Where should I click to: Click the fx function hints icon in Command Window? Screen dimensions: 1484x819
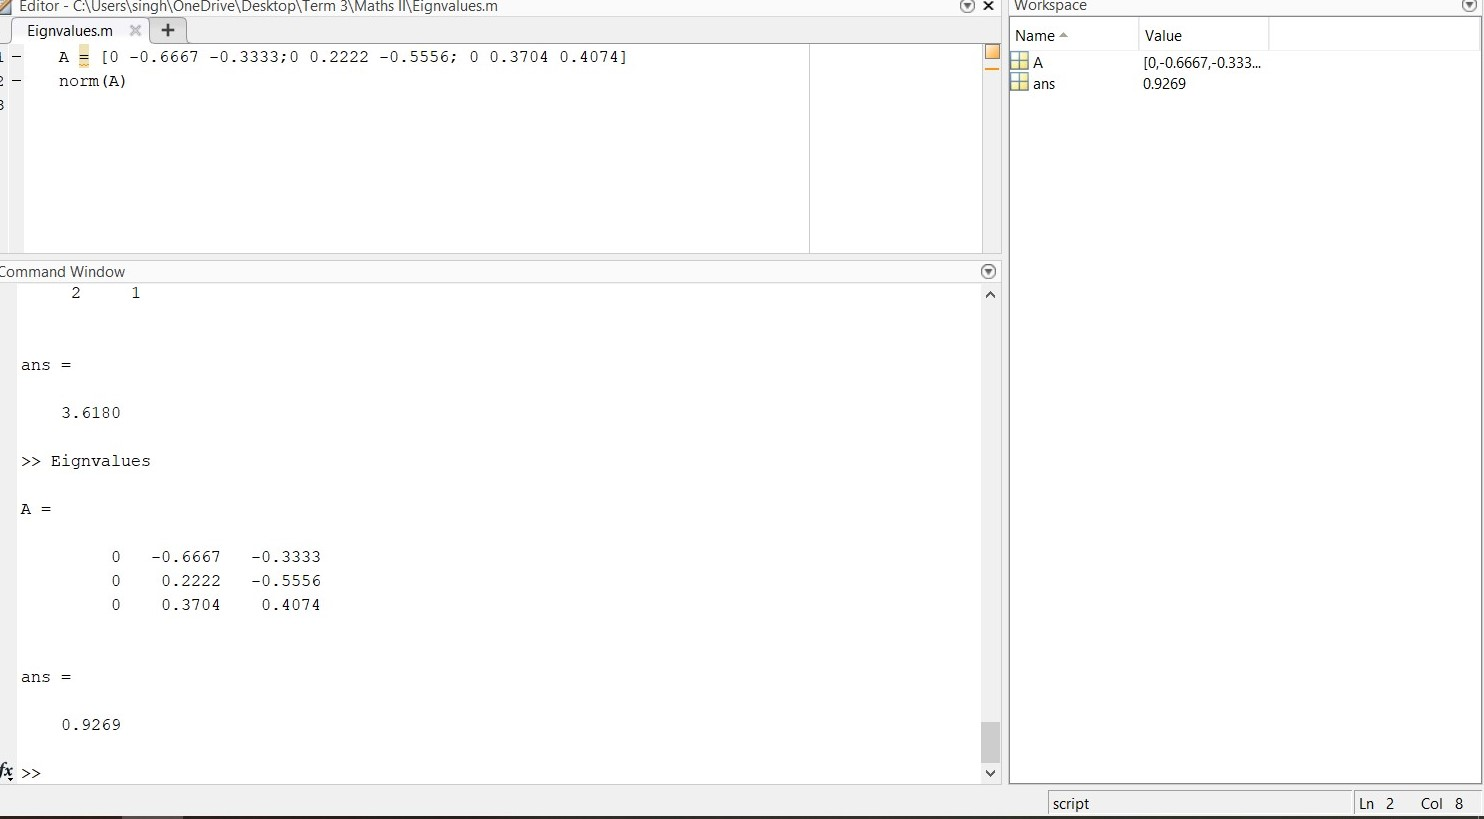tap(7, 772)
